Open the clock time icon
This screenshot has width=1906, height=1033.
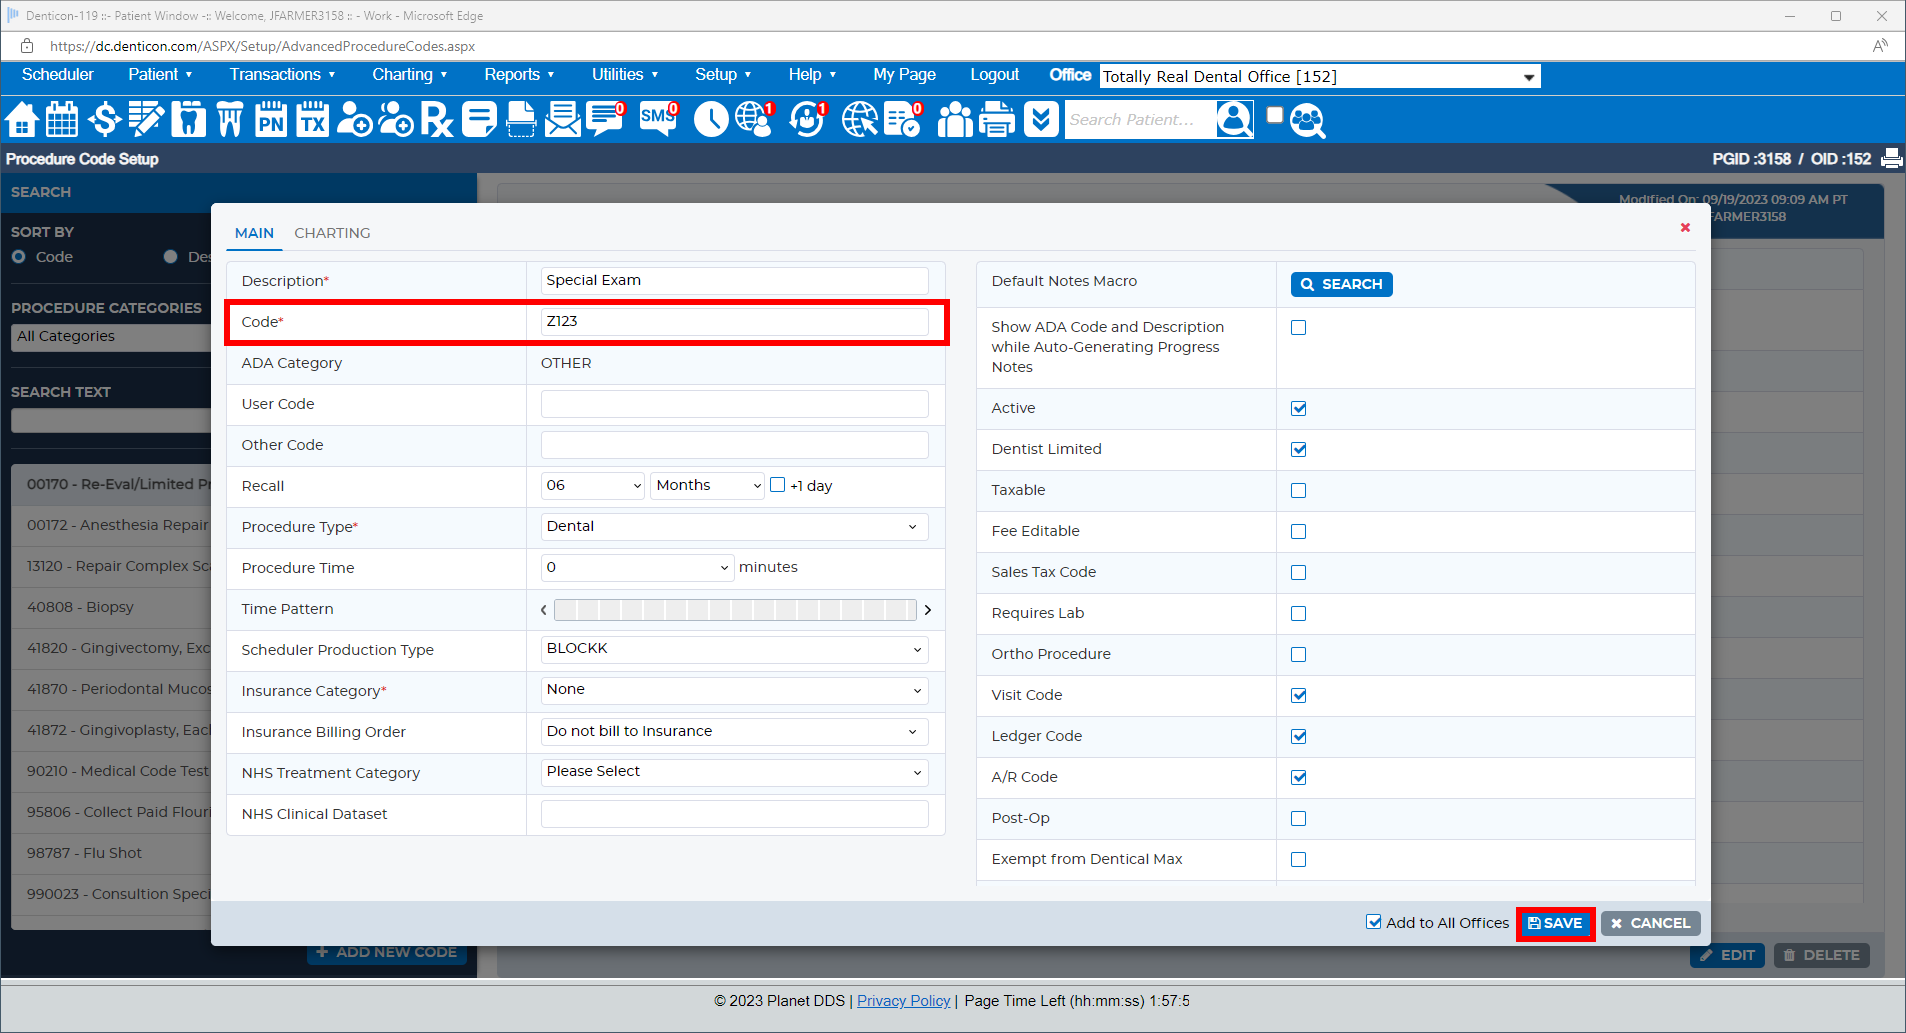(711, 119)
